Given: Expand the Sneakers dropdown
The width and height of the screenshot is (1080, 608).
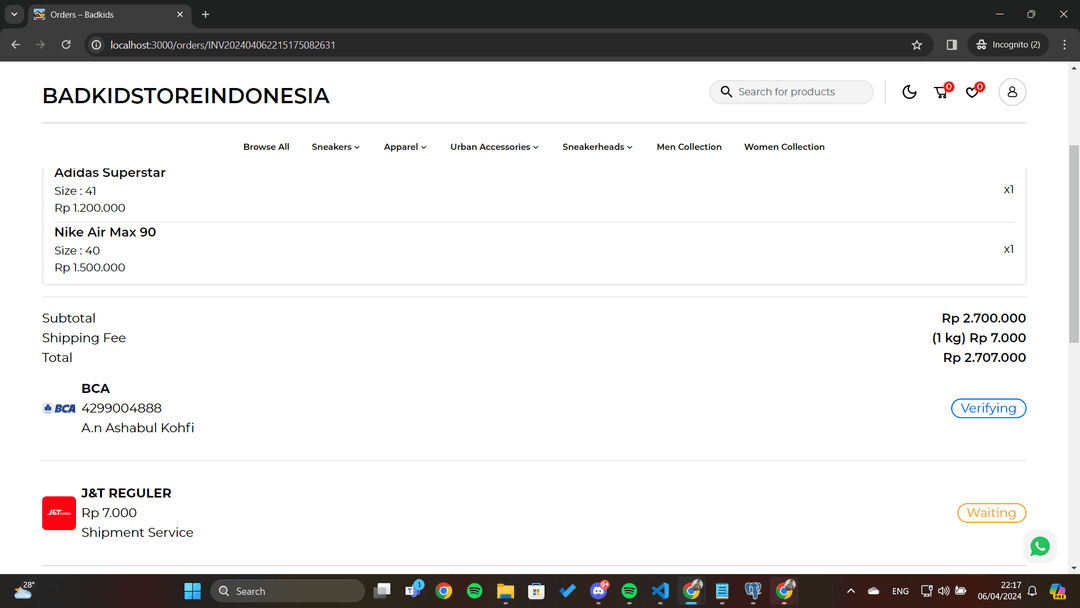Looking at the screenshot, I should click(335, 147).
